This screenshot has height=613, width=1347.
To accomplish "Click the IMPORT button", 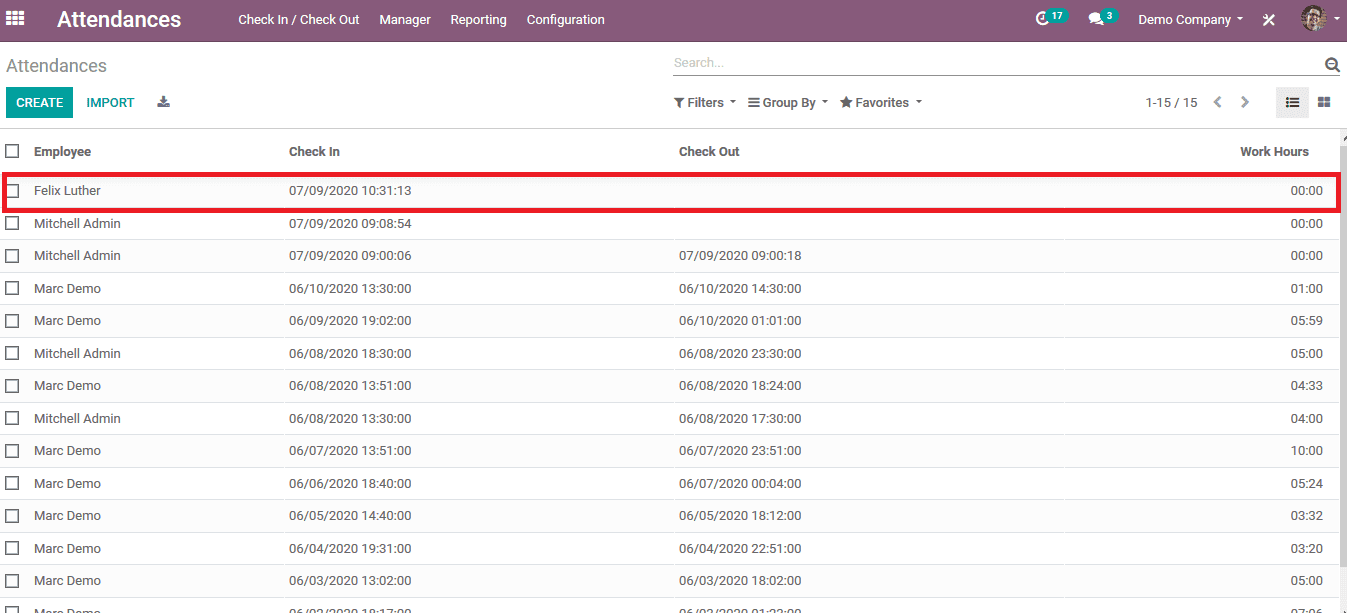I will [x=110, y=103].
